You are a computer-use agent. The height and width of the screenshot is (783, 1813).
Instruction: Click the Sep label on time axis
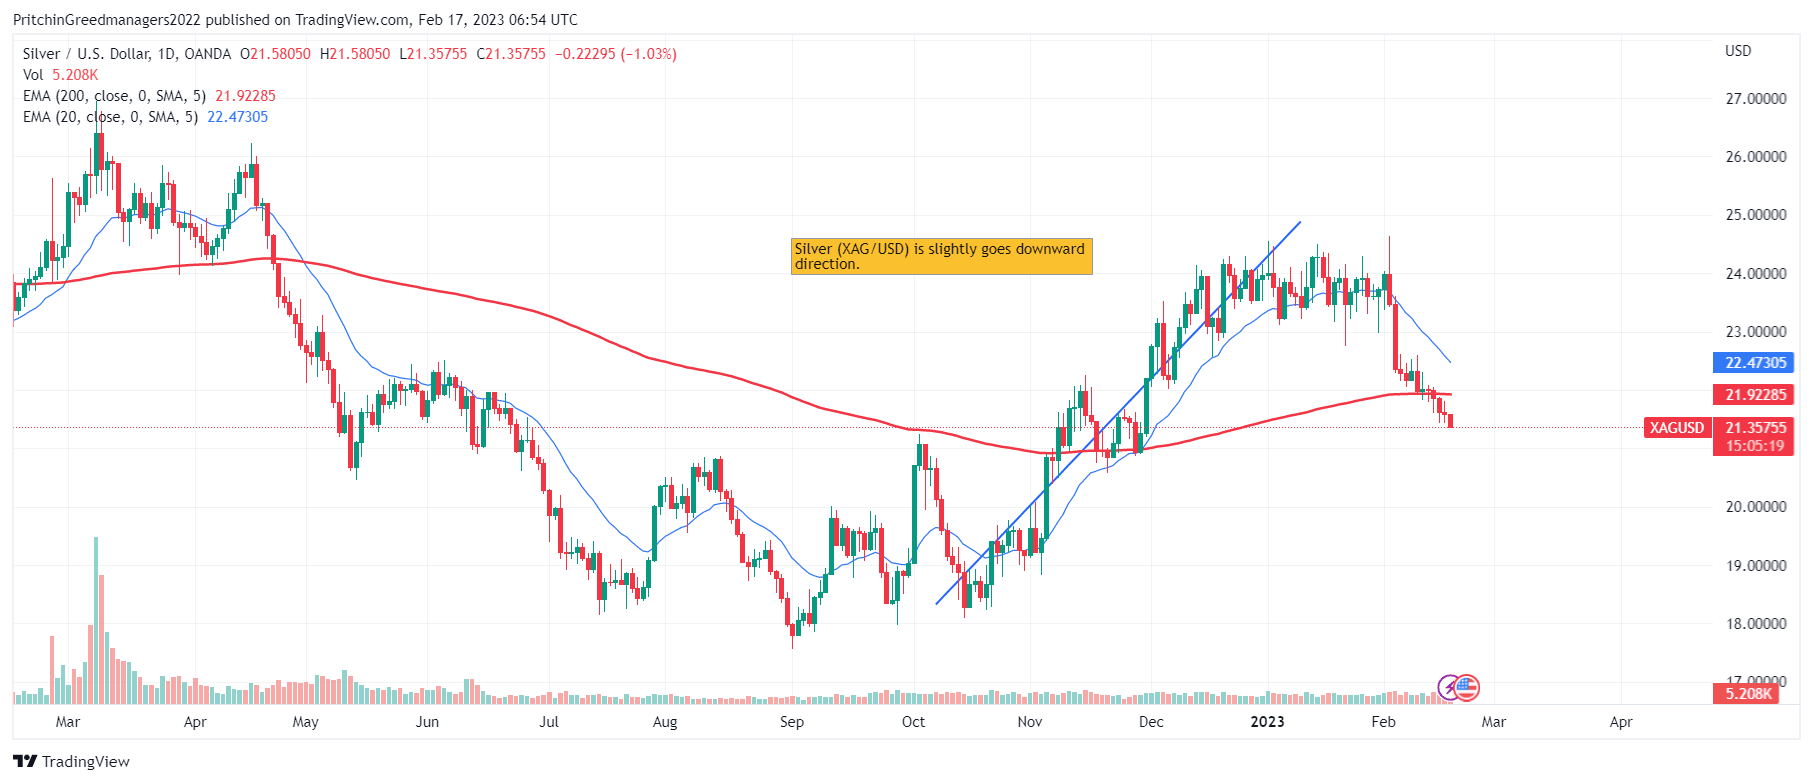792,722
